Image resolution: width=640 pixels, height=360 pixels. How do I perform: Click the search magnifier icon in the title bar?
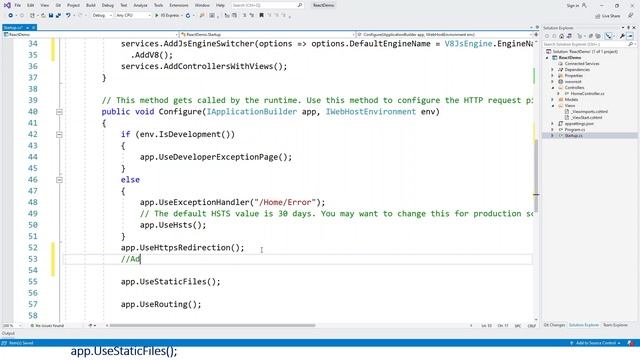[300, 5]
